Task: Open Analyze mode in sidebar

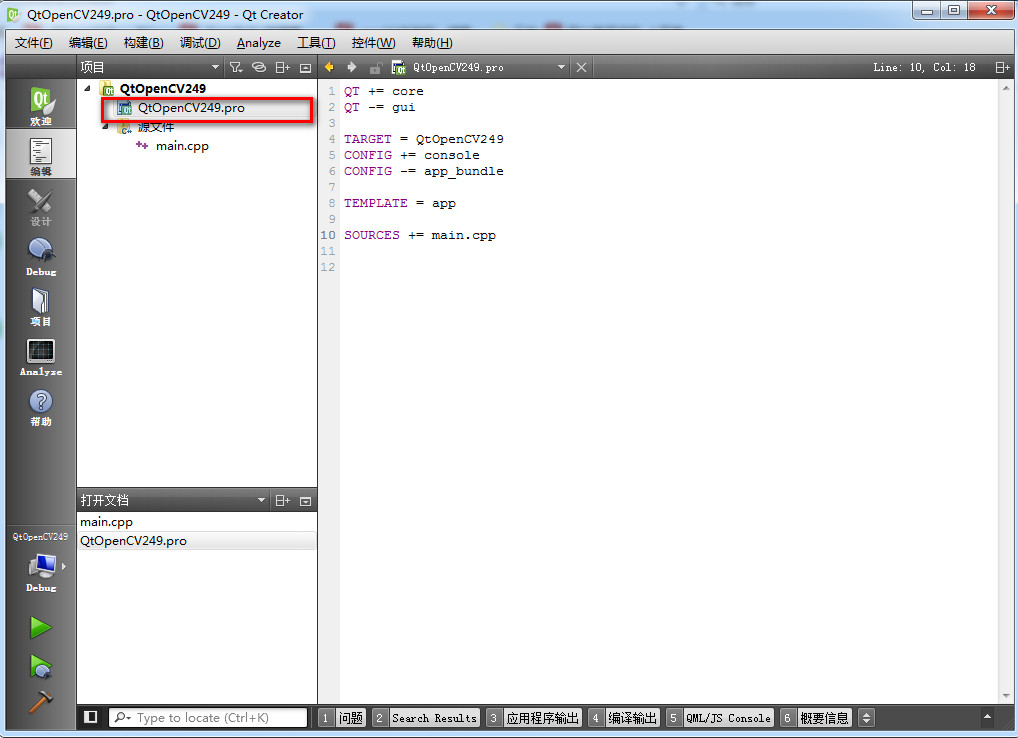Action: click(41, 356)
